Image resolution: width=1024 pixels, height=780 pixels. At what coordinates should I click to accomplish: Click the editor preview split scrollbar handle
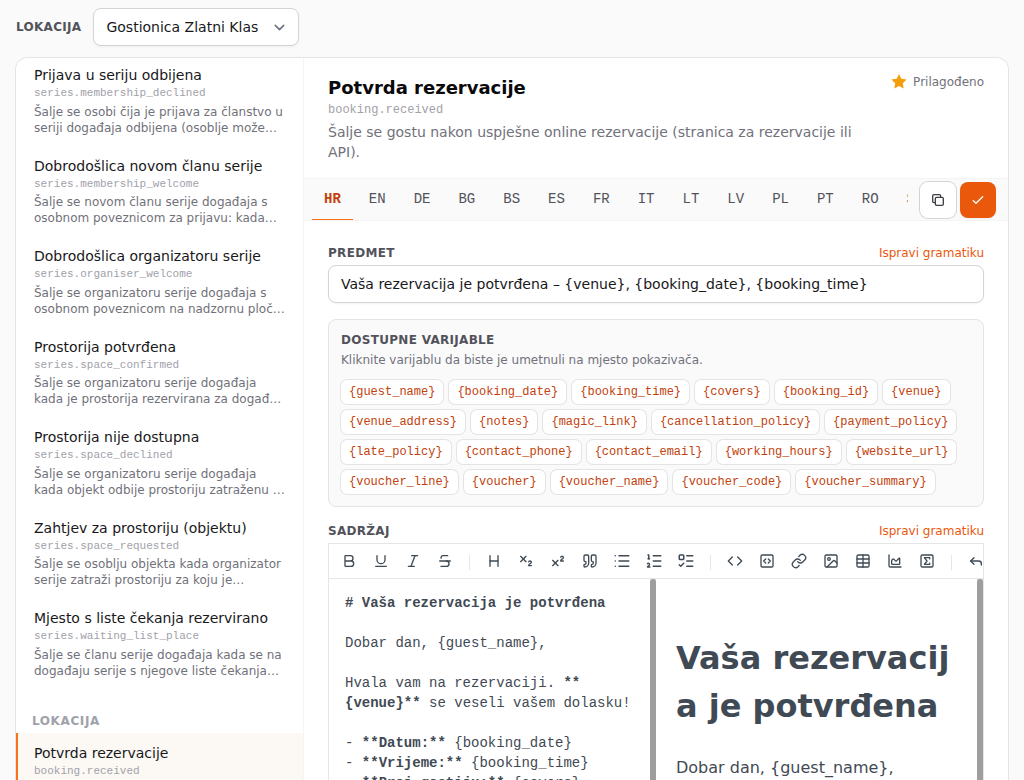(x=653, y=679)
